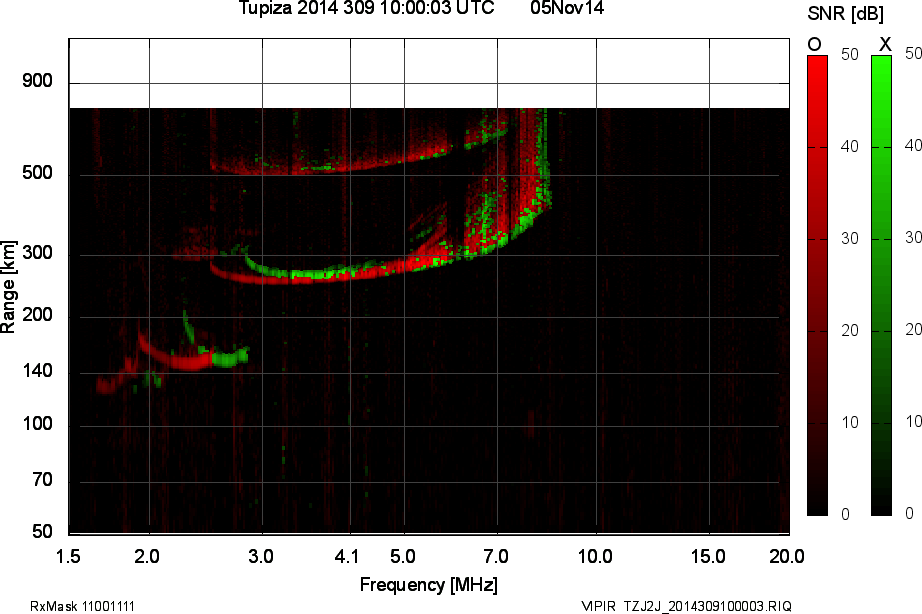Click the 4.1 MHz frequency tick label
Viewport: 922px width, 614px height.
347,555
